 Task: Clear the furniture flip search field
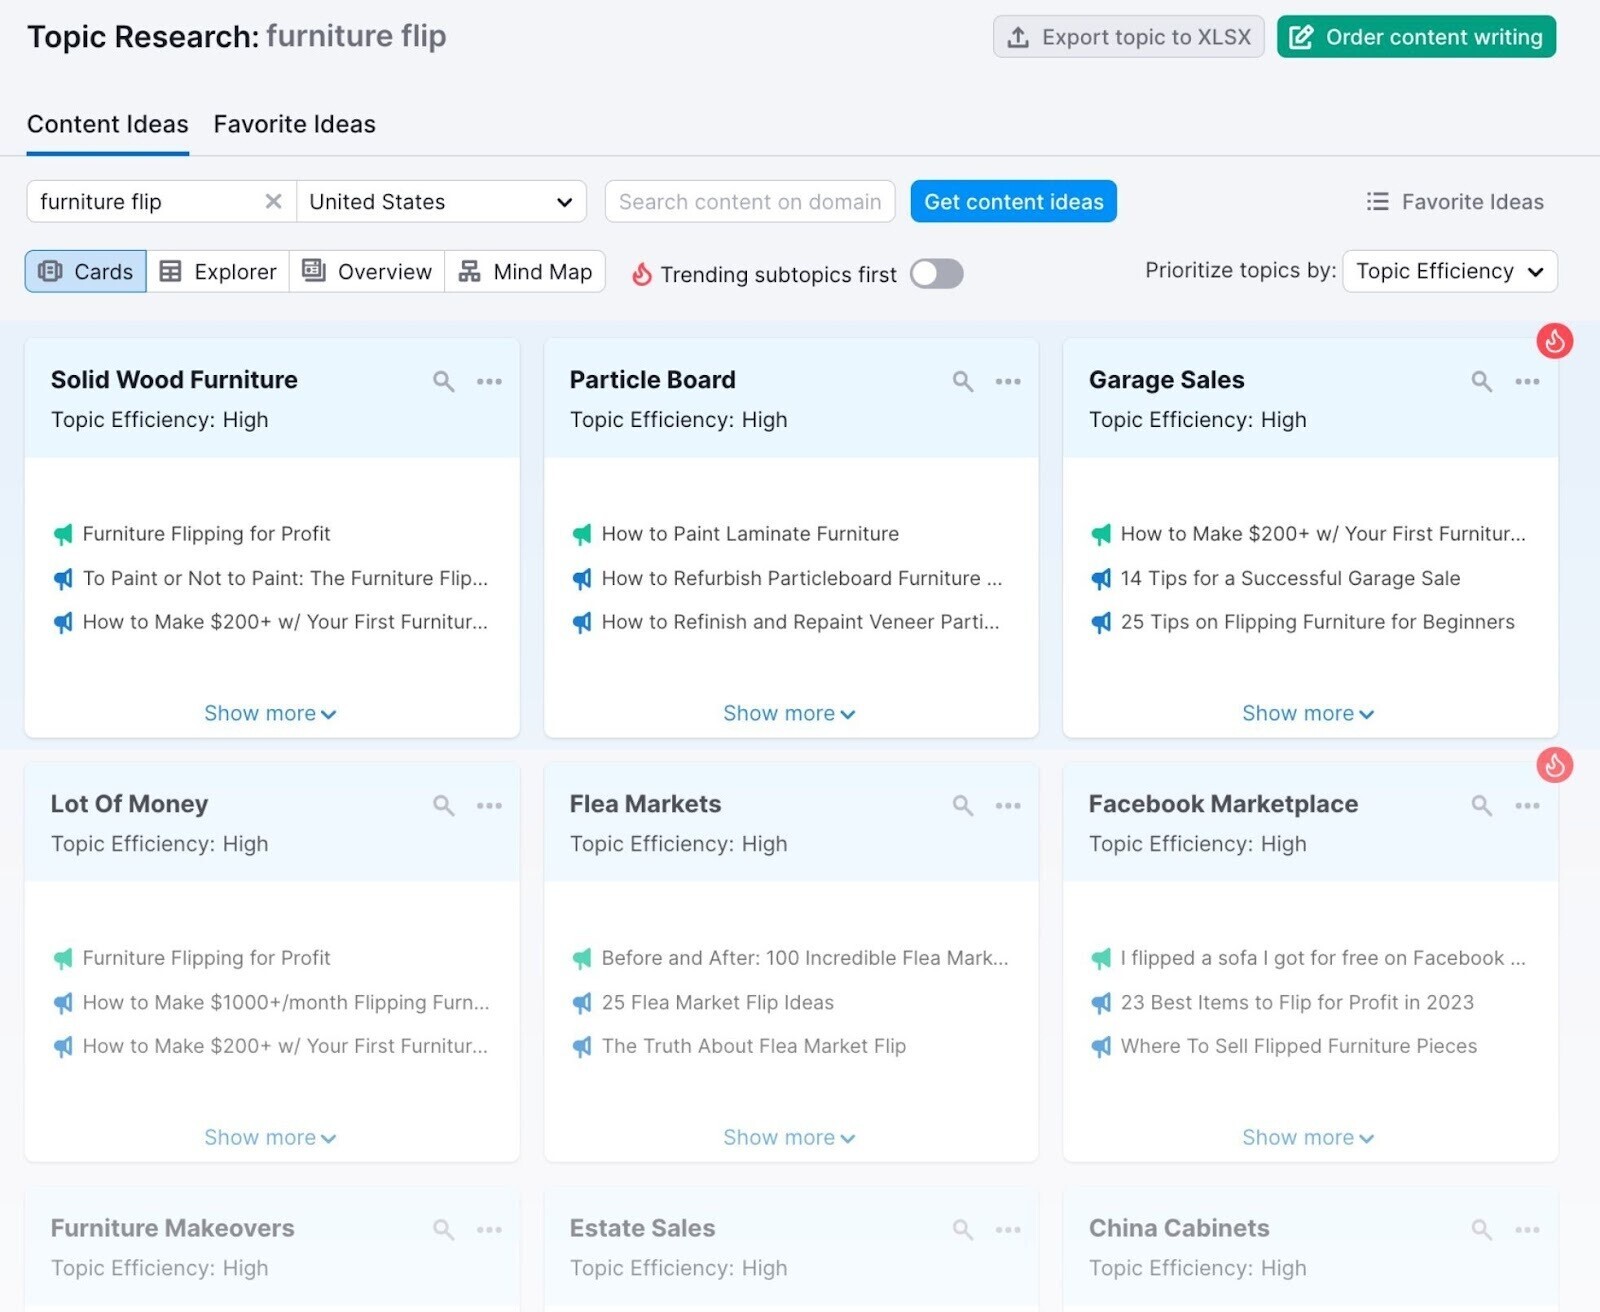pyautogui.click(x=273, y=202)
